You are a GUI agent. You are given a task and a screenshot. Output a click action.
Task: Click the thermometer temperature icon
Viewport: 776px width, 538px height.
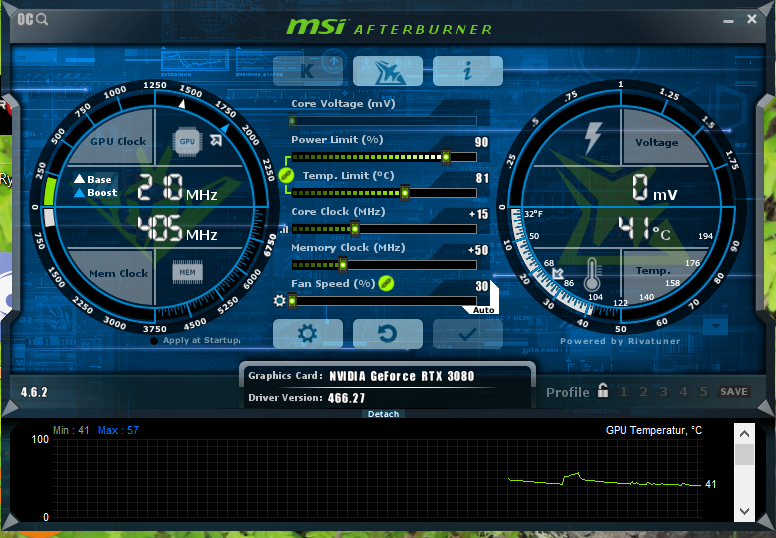[592, 275]
